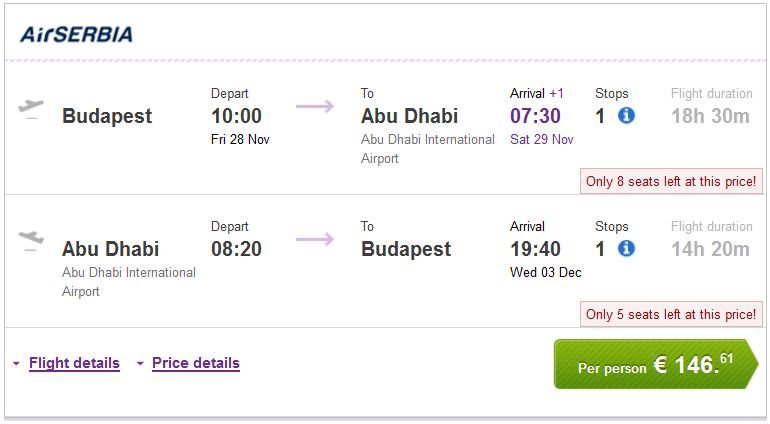The height and width of the screenshot is (424, 770).
Task: Click the 14h 20m flight duration
Action: click(710, 249)
